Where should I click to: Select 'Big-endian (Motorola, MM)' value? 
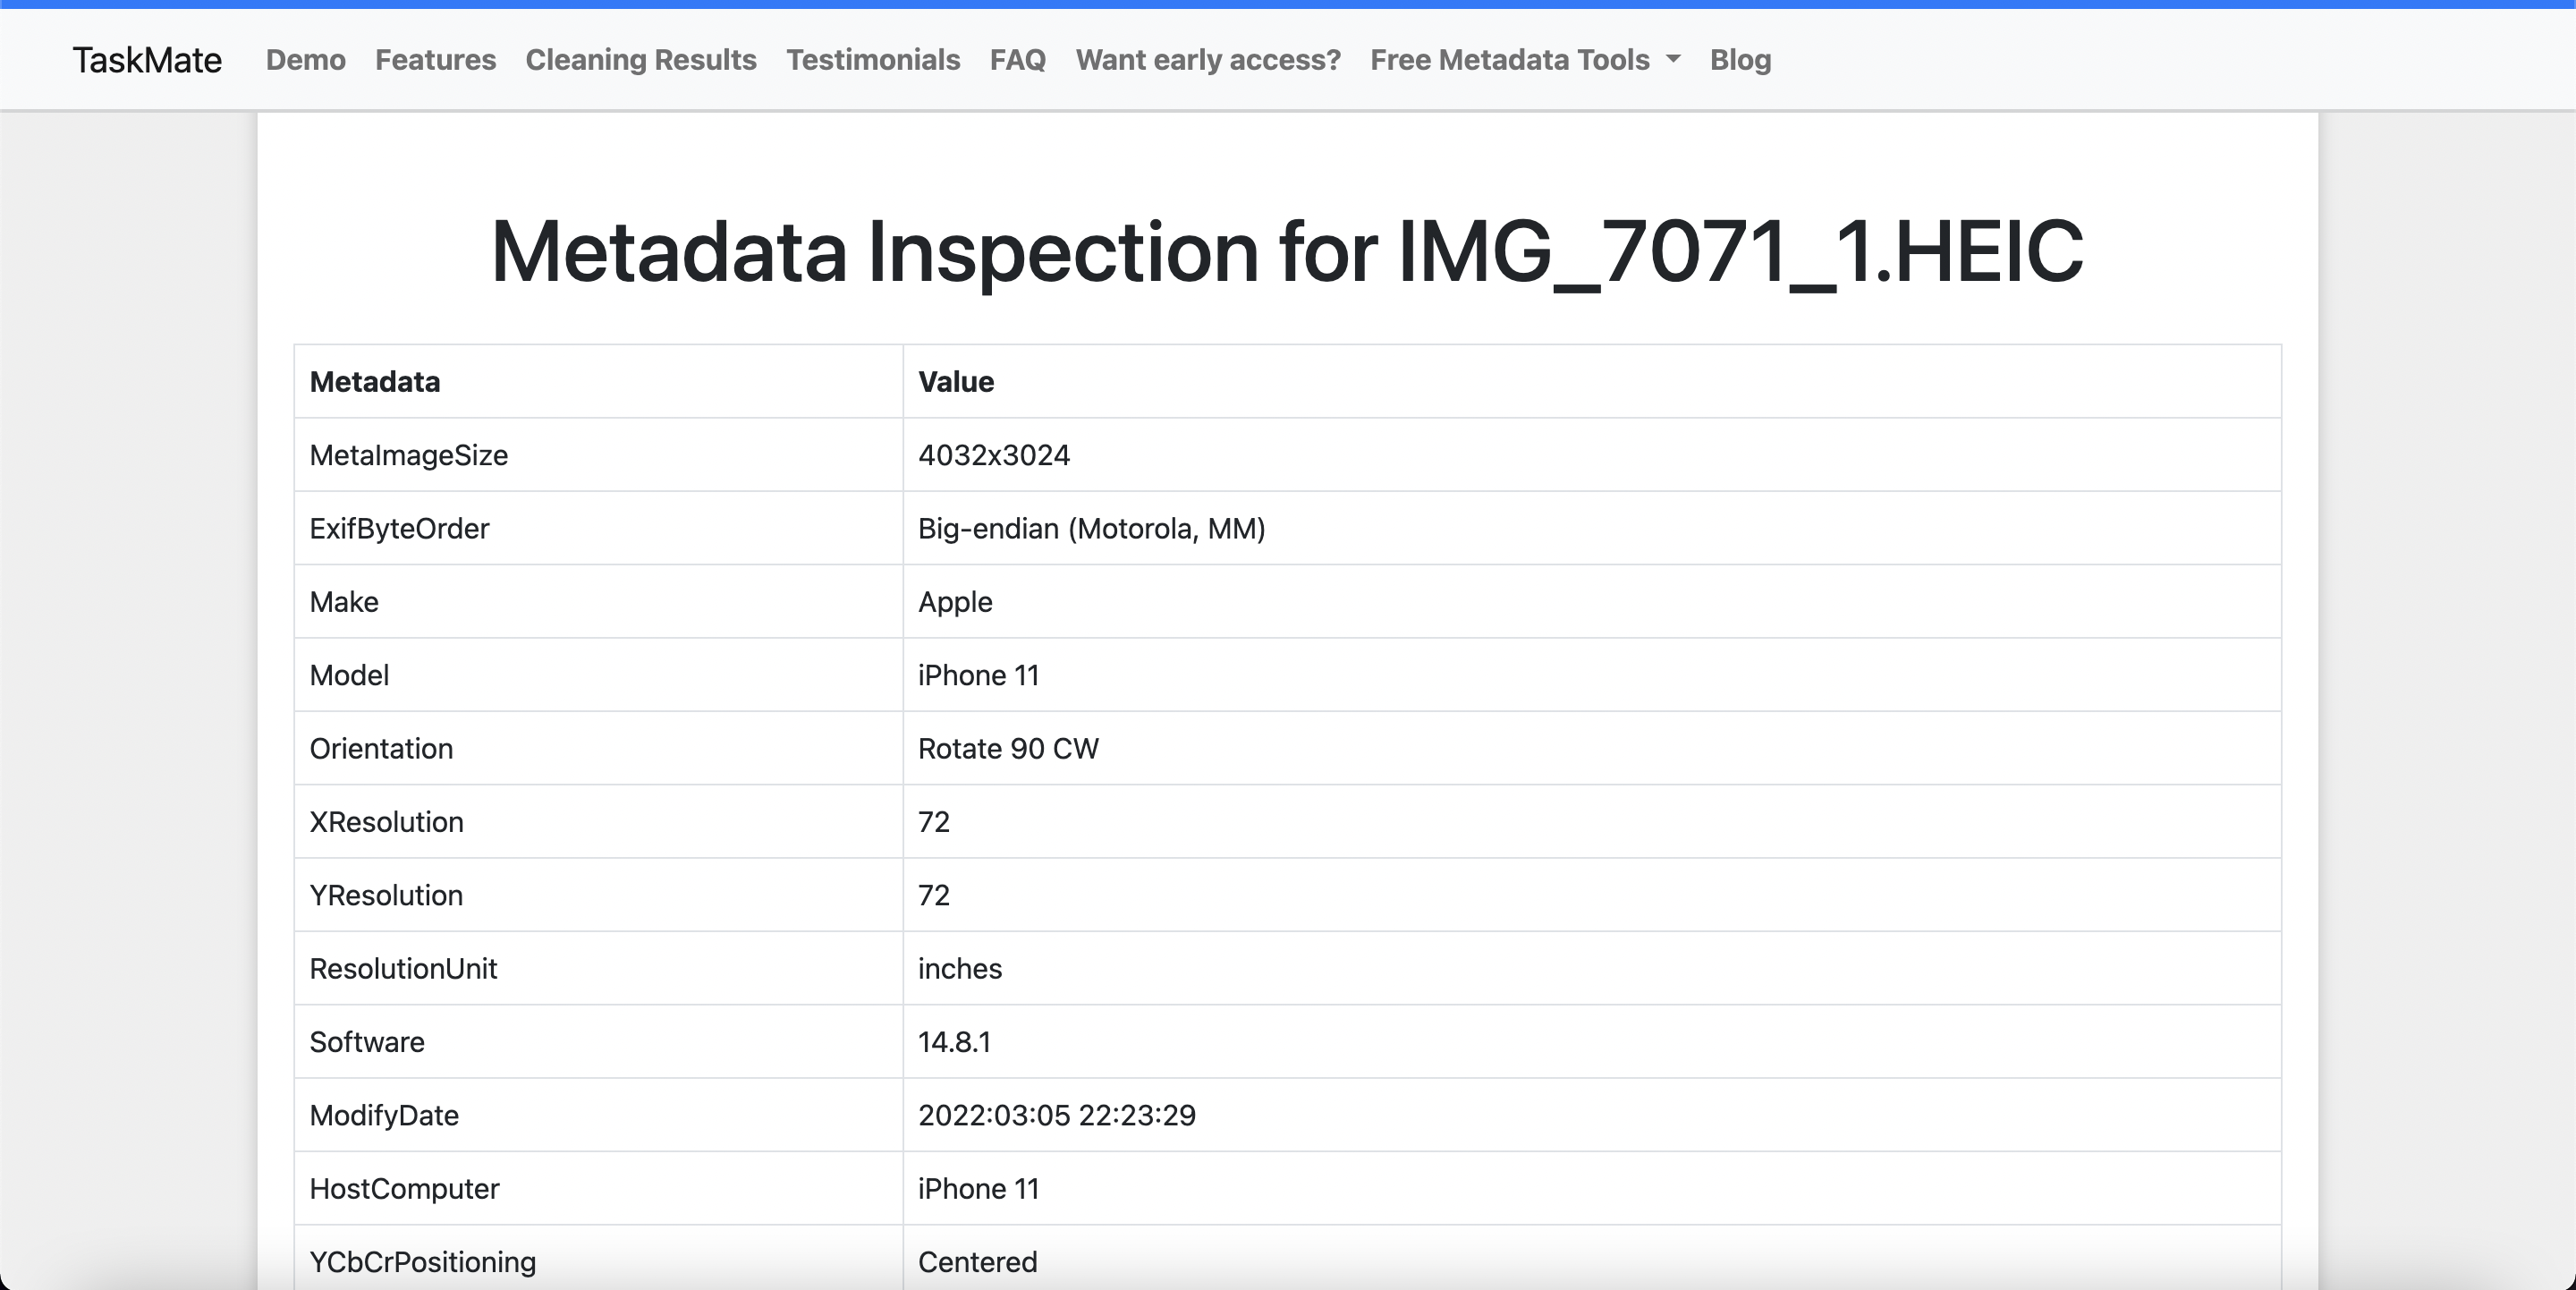pos(1092,528)
